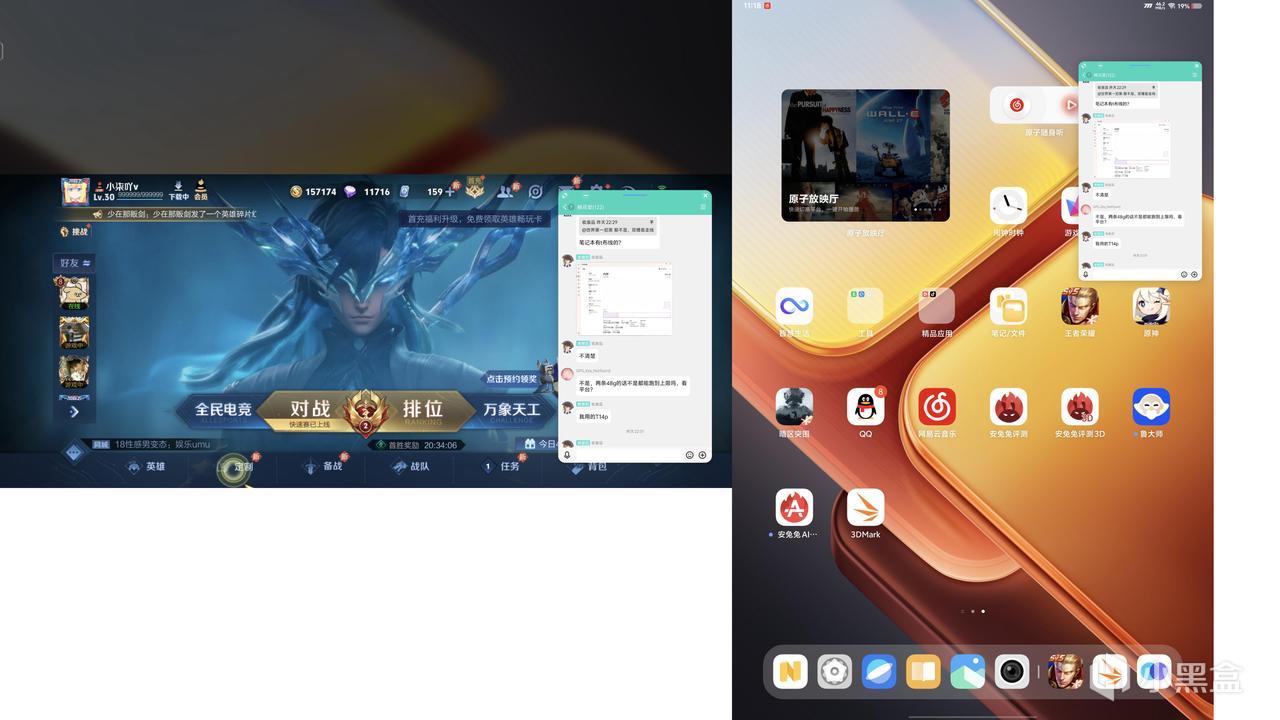Tap the emoji icon in home-screen chat window

click(x=1184, y=274)
